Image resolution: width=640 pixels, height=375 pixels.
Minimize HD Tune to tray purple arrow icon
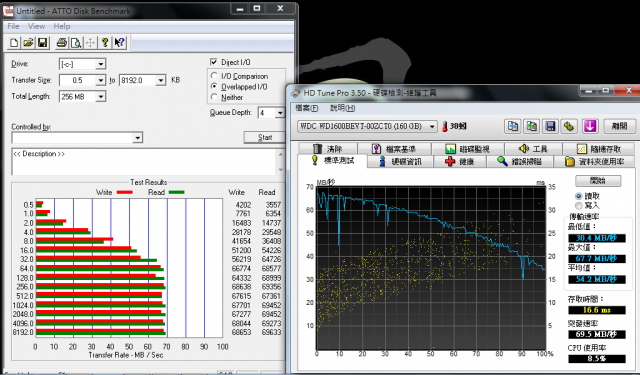pyautogui.click(x=590, y=126)
